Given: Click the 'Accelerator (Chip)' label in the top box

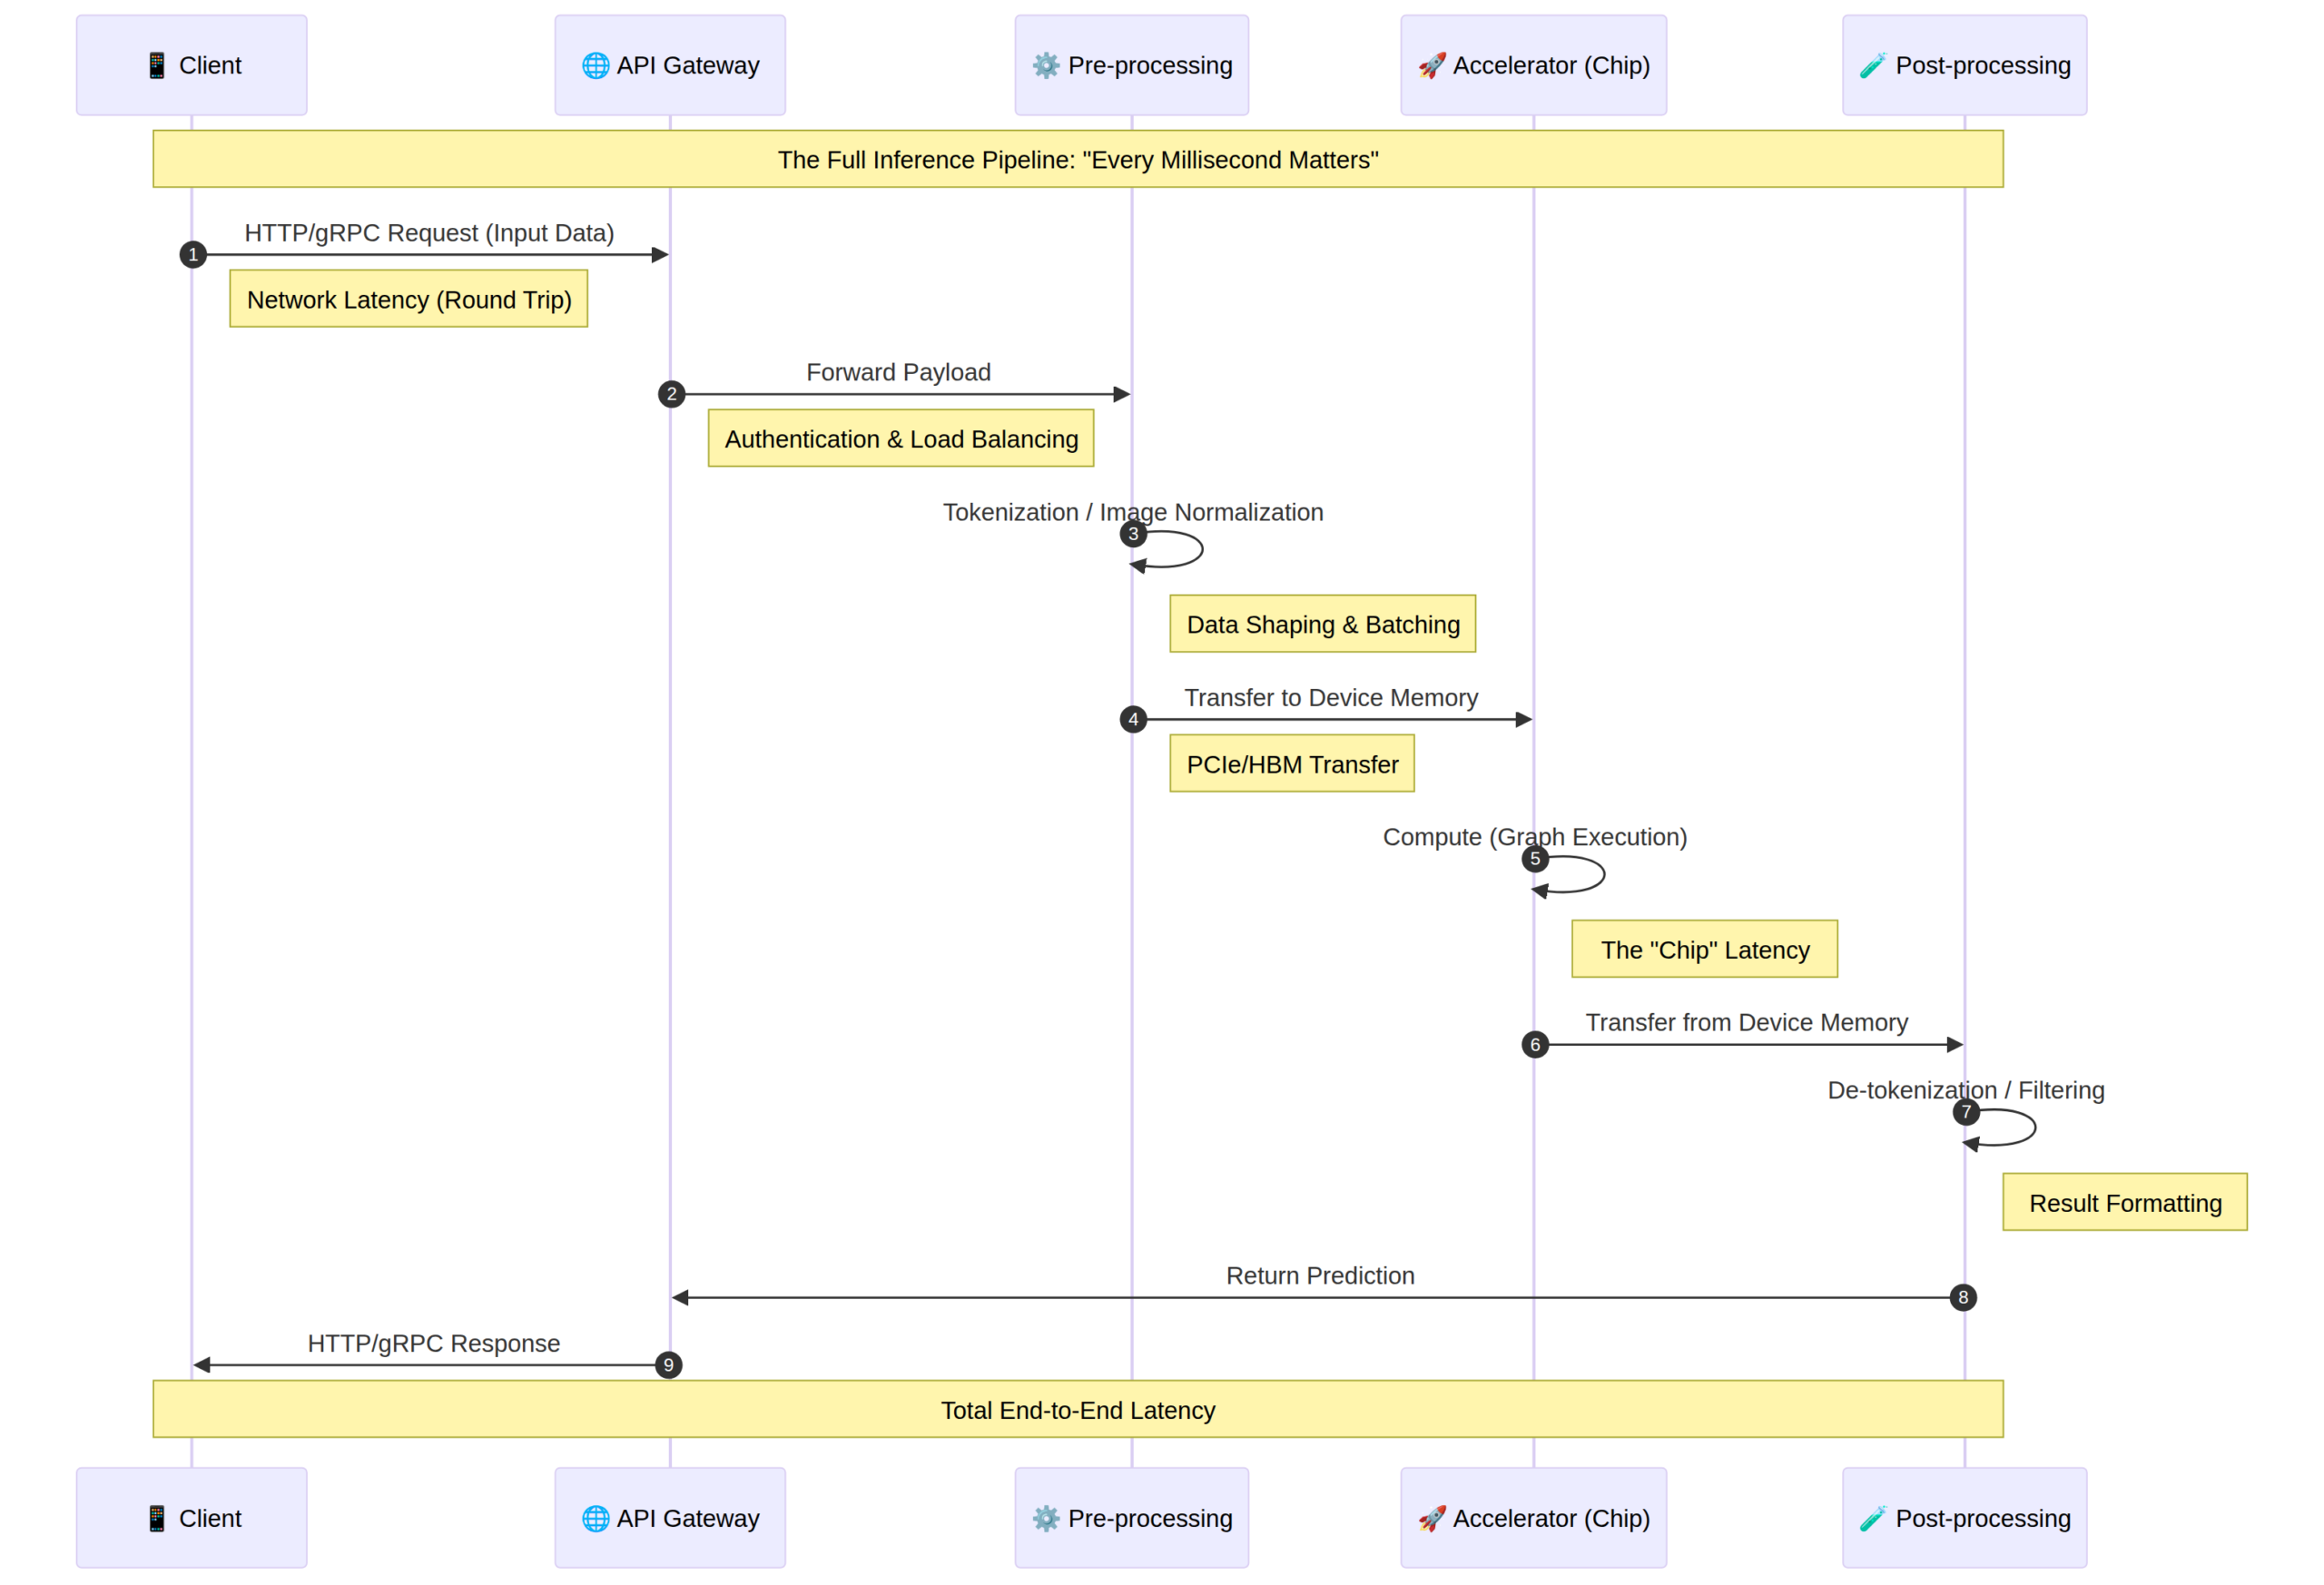Looking at the screenshot, I should (x=1551, y=66).
